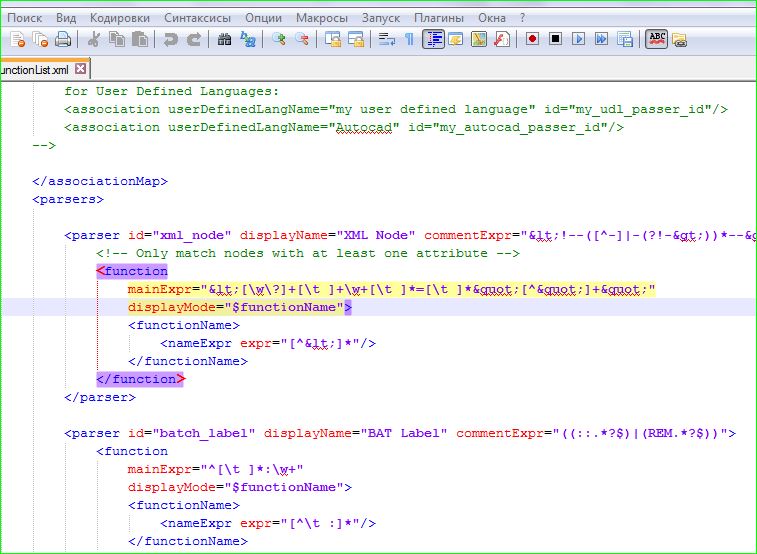The height and width of the screenshot is (554, 757).
Task: Click nameExpr expr="[^&lt;]*" line
Action: point(268,344)
